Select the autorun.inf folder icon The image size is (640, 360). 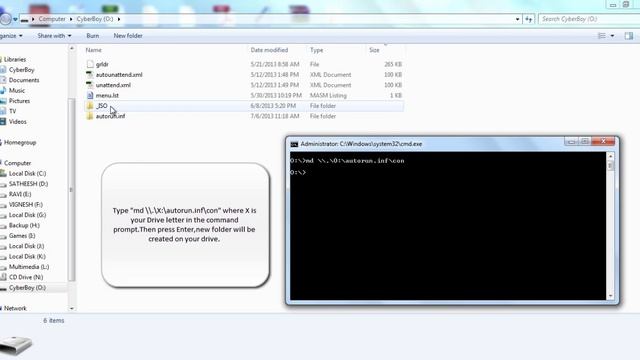pos(90,116)
